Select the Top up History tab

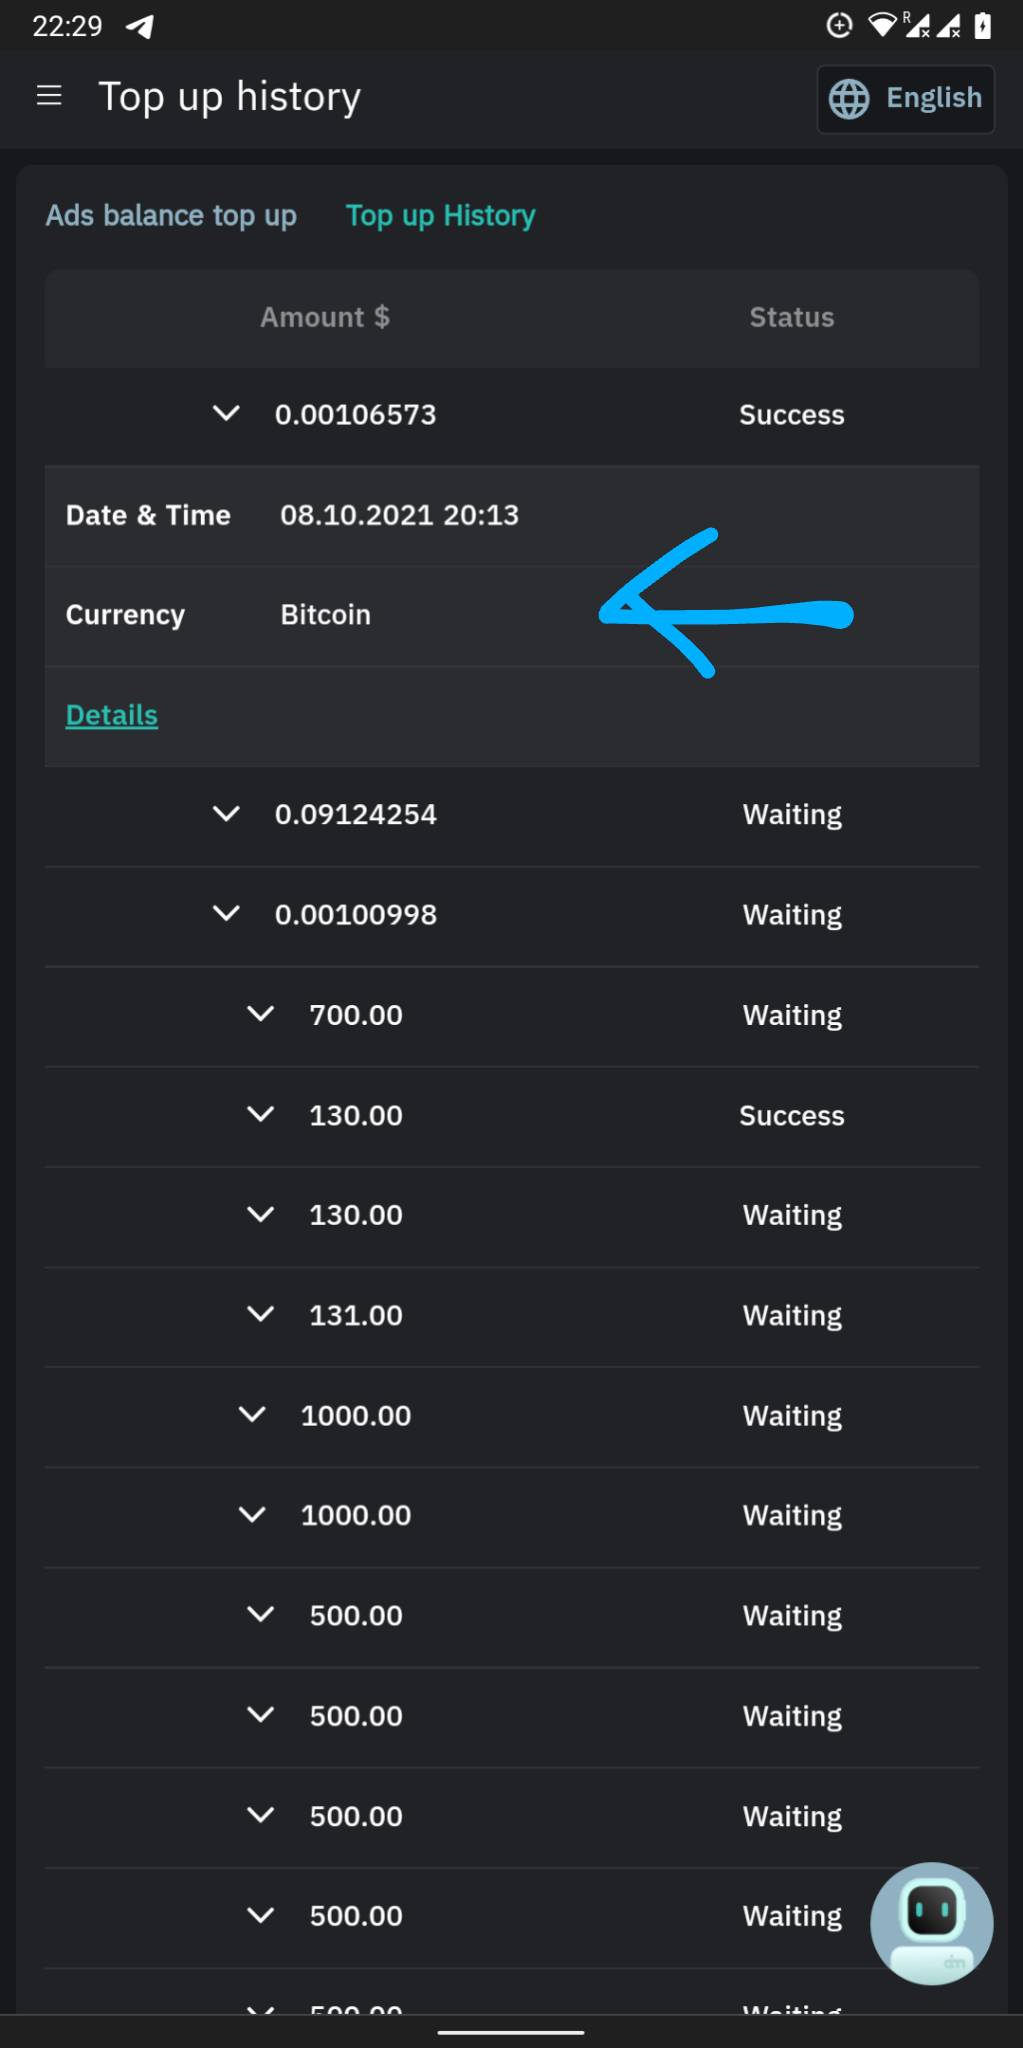pos(440,216)
